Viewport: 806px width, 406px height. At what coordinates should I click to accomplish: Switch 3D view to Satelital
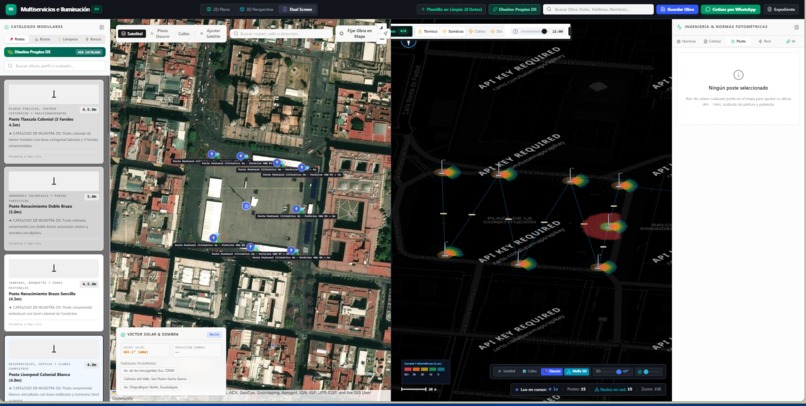pyautogui.click(x=506, y=371)
